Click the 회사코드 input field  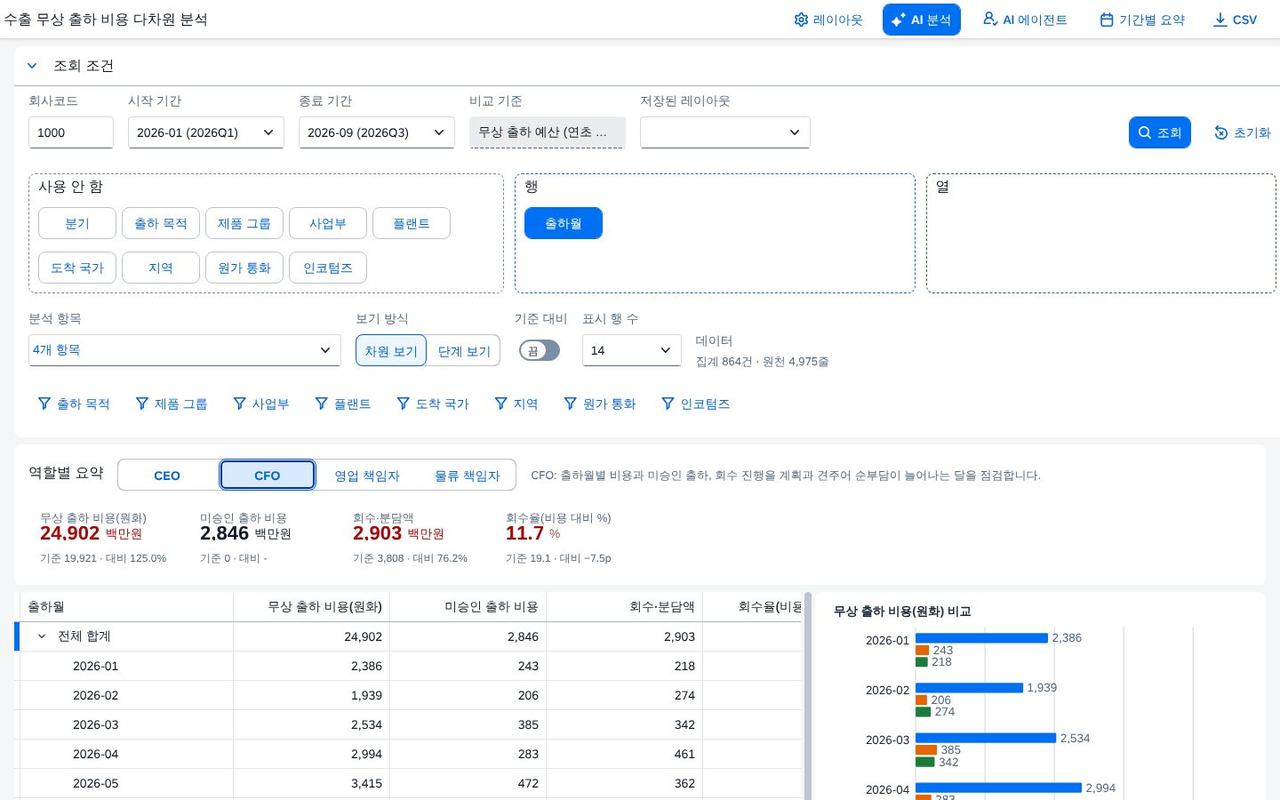point(71,132)
